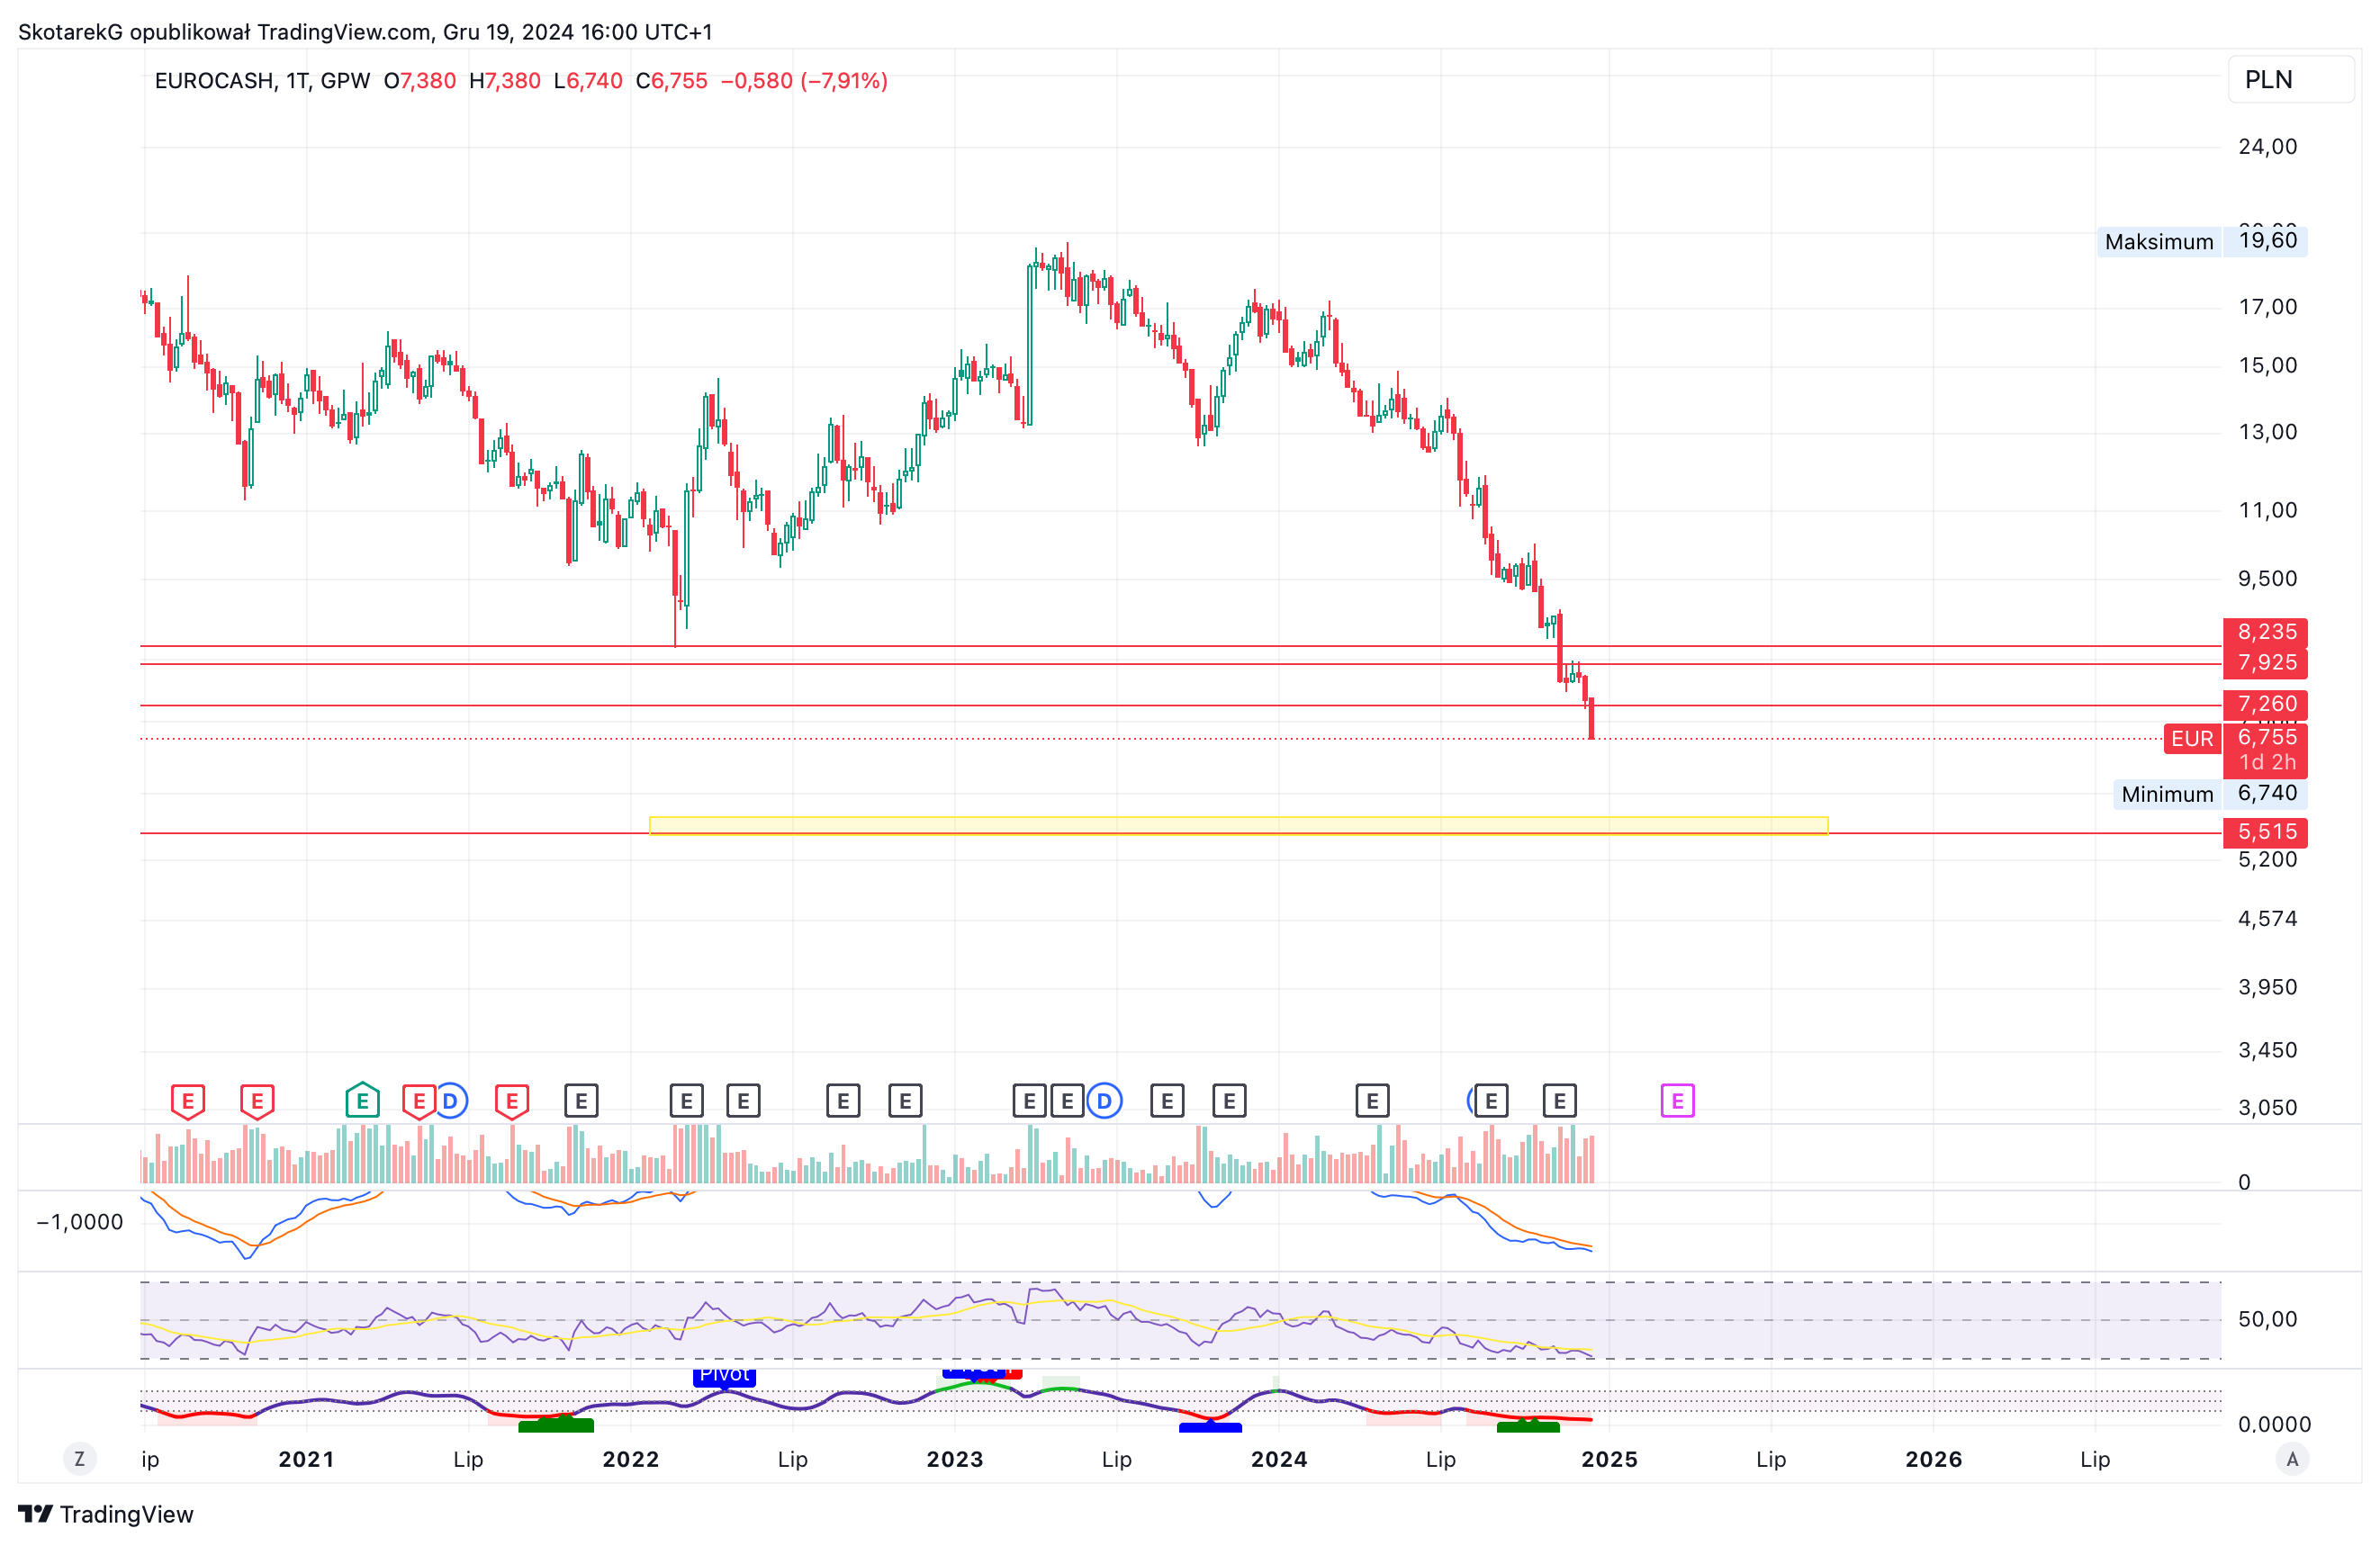The image size is (2380, 1546).
Task: Open the TradingView logo link
Action: point(106,1514)
